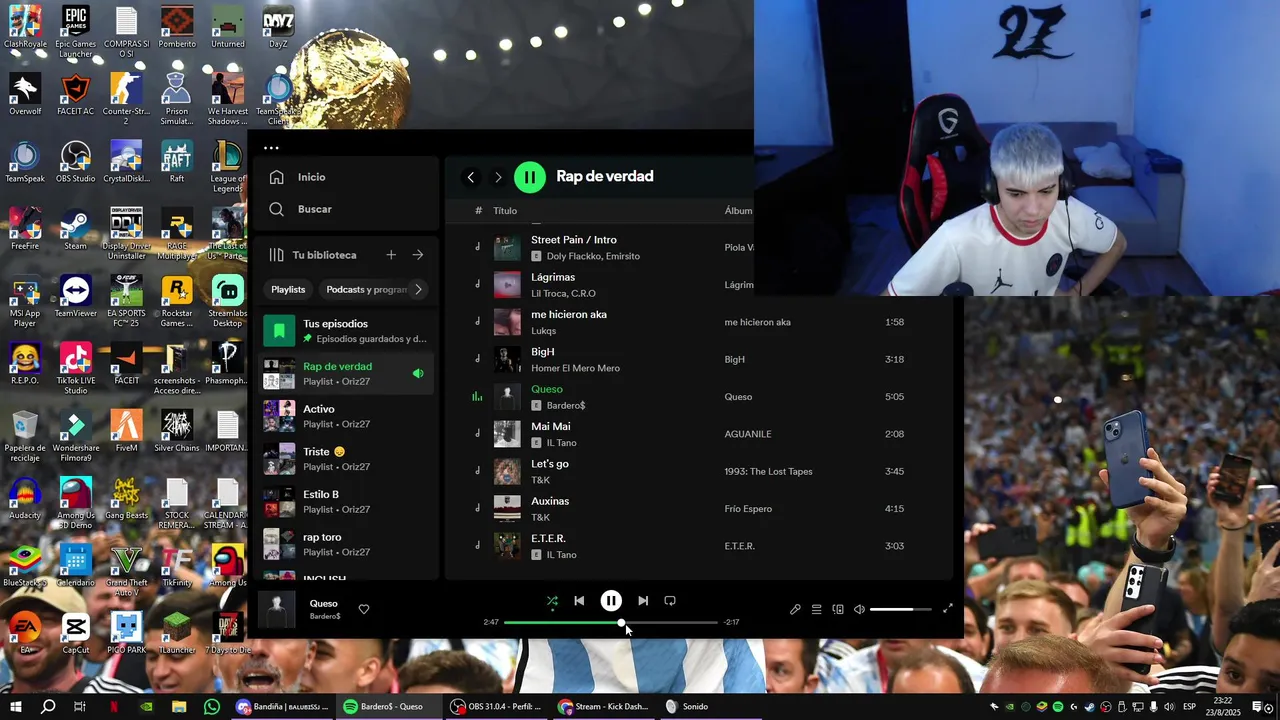The height and width of the screenshot is (720, 1280).
Task: Expand library with arrow icon
Action: point(418,255)
